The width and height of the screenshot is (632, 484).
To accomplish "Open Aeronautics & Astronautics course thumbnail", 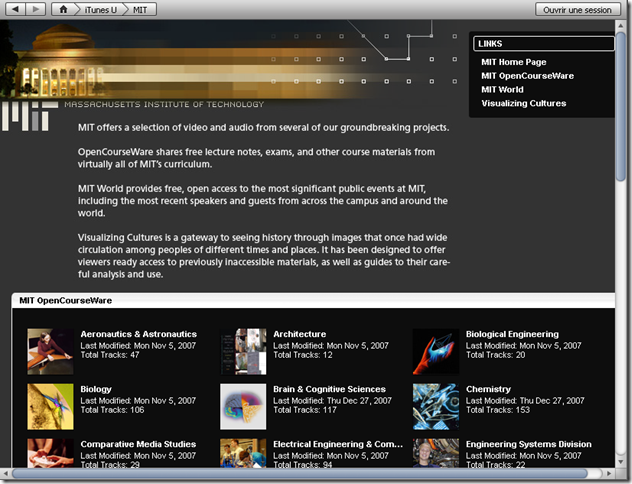I will 50,351.
